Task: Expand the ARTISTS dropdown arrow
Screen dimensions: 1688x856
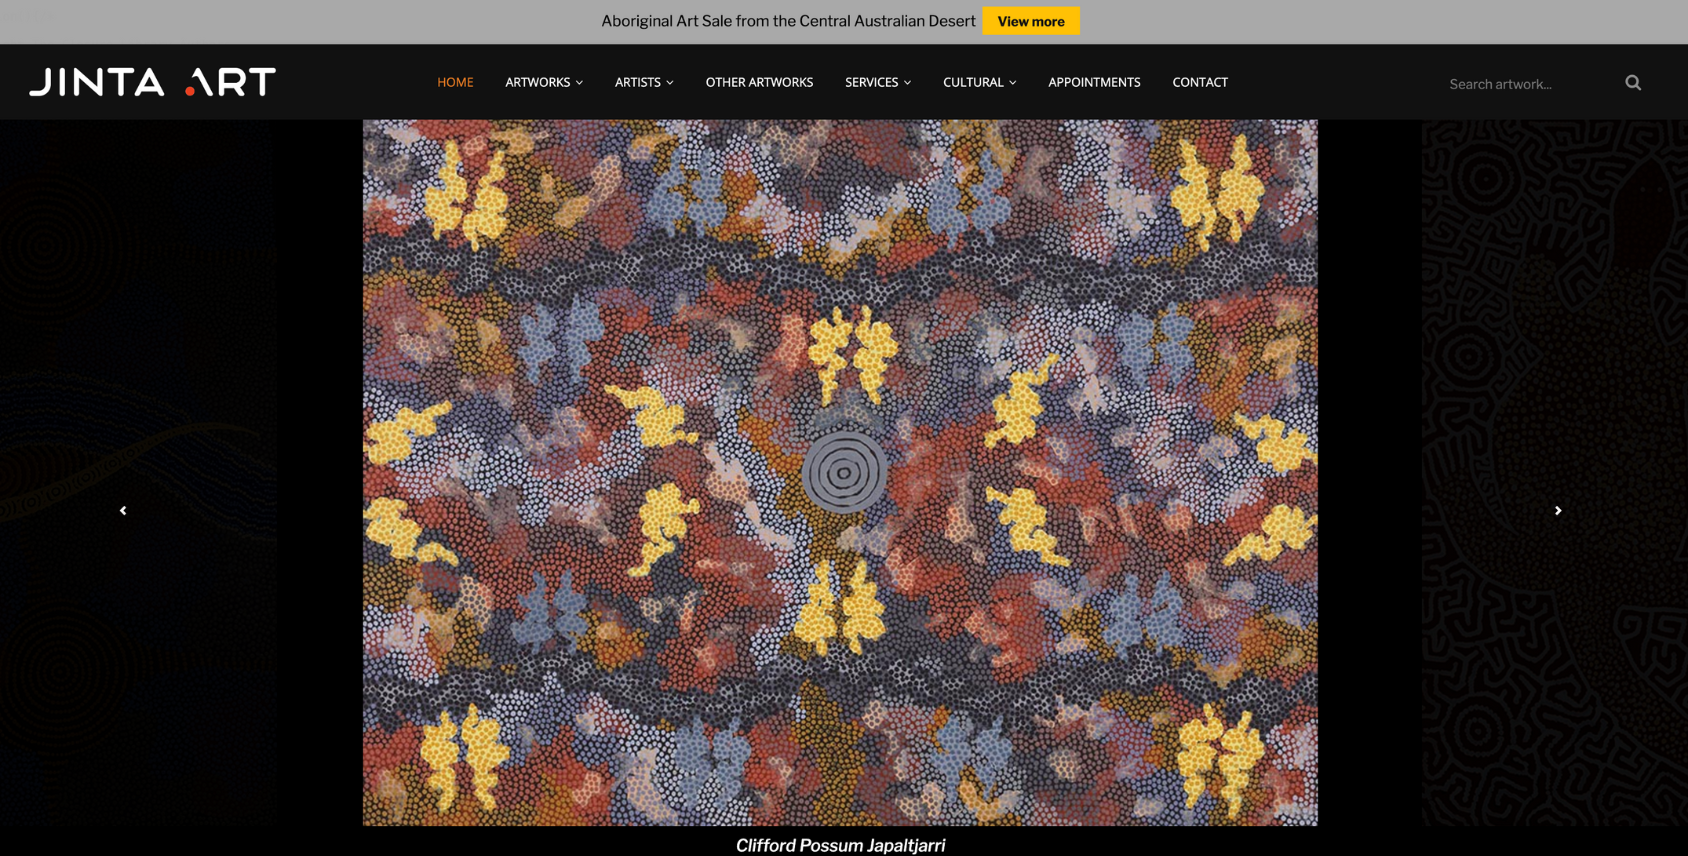Action: coord(670,83)
